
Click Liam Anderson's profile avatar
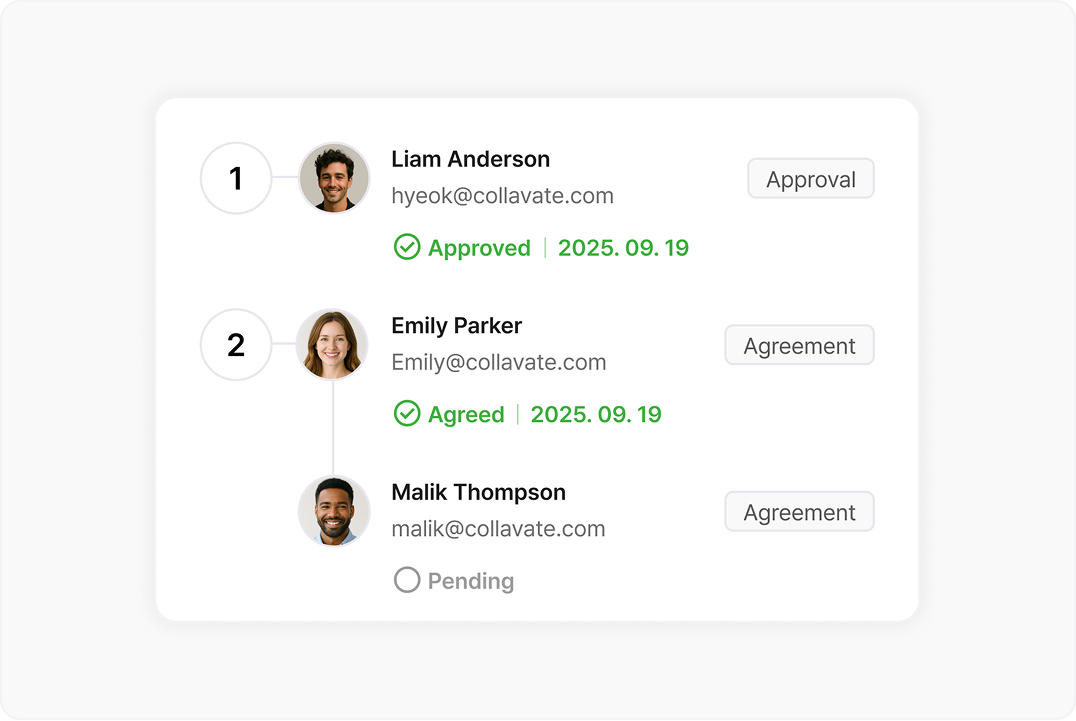pyautogui.click(x=334, y=178)
